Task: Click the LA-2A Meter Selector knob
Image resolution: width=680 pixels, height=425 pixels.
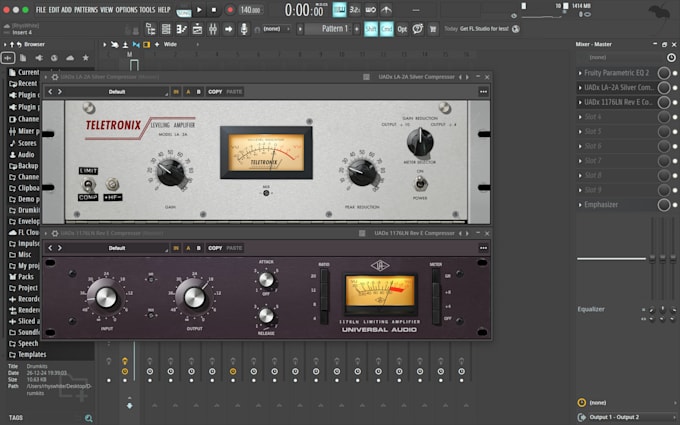Action: tap(420, 142)
